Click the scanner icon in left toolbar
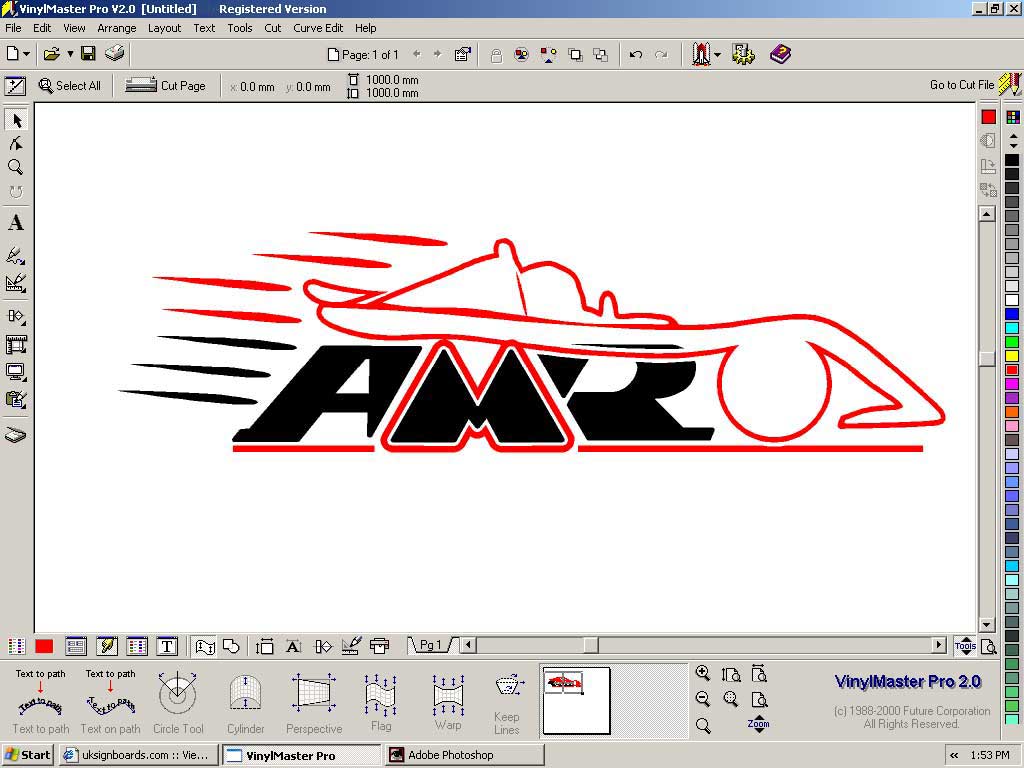 pyautogui.click(x=16, y=435)
